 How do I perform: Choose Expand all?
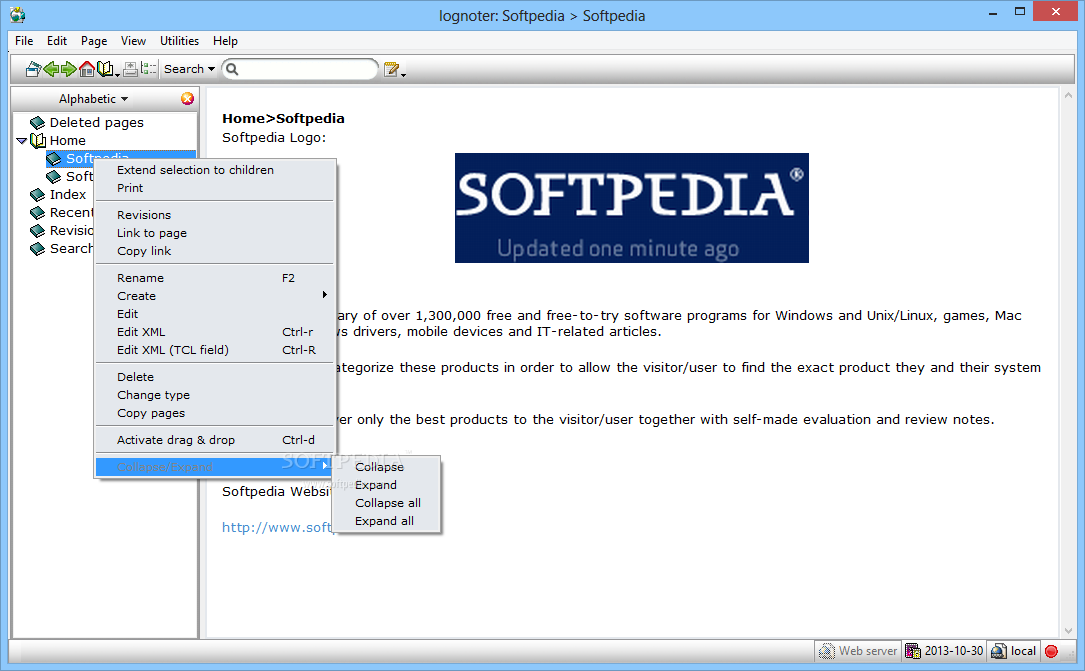[x=387, y=521]
